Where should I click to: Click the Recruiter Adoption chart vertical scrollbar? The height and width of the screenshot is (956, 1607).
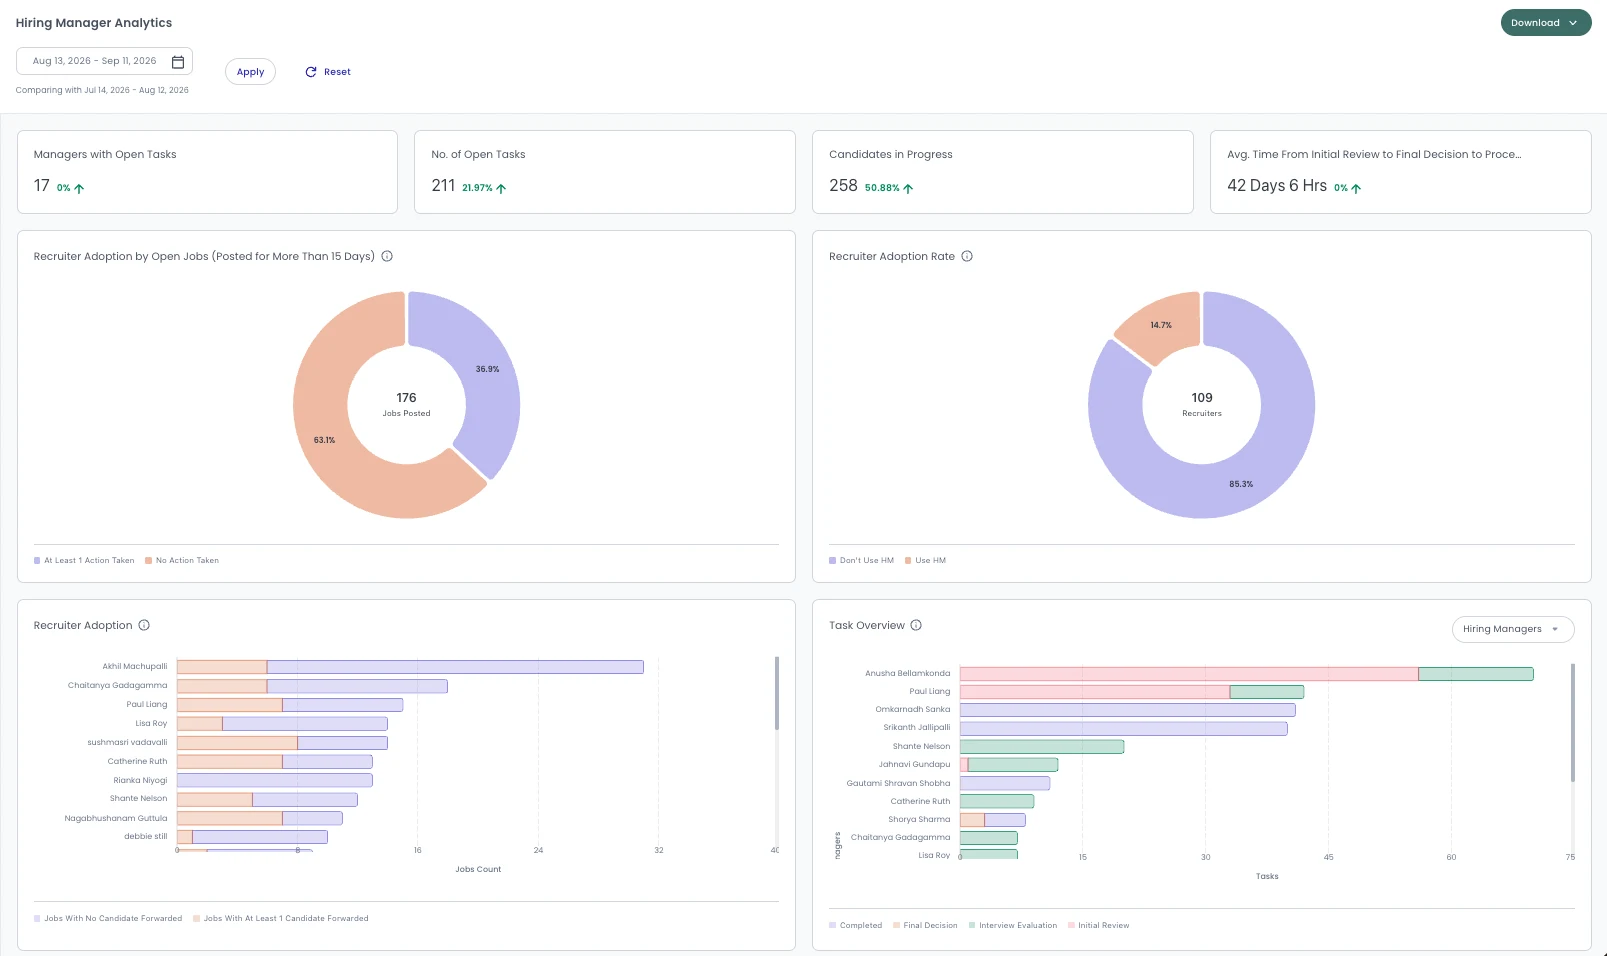point(777,693)
